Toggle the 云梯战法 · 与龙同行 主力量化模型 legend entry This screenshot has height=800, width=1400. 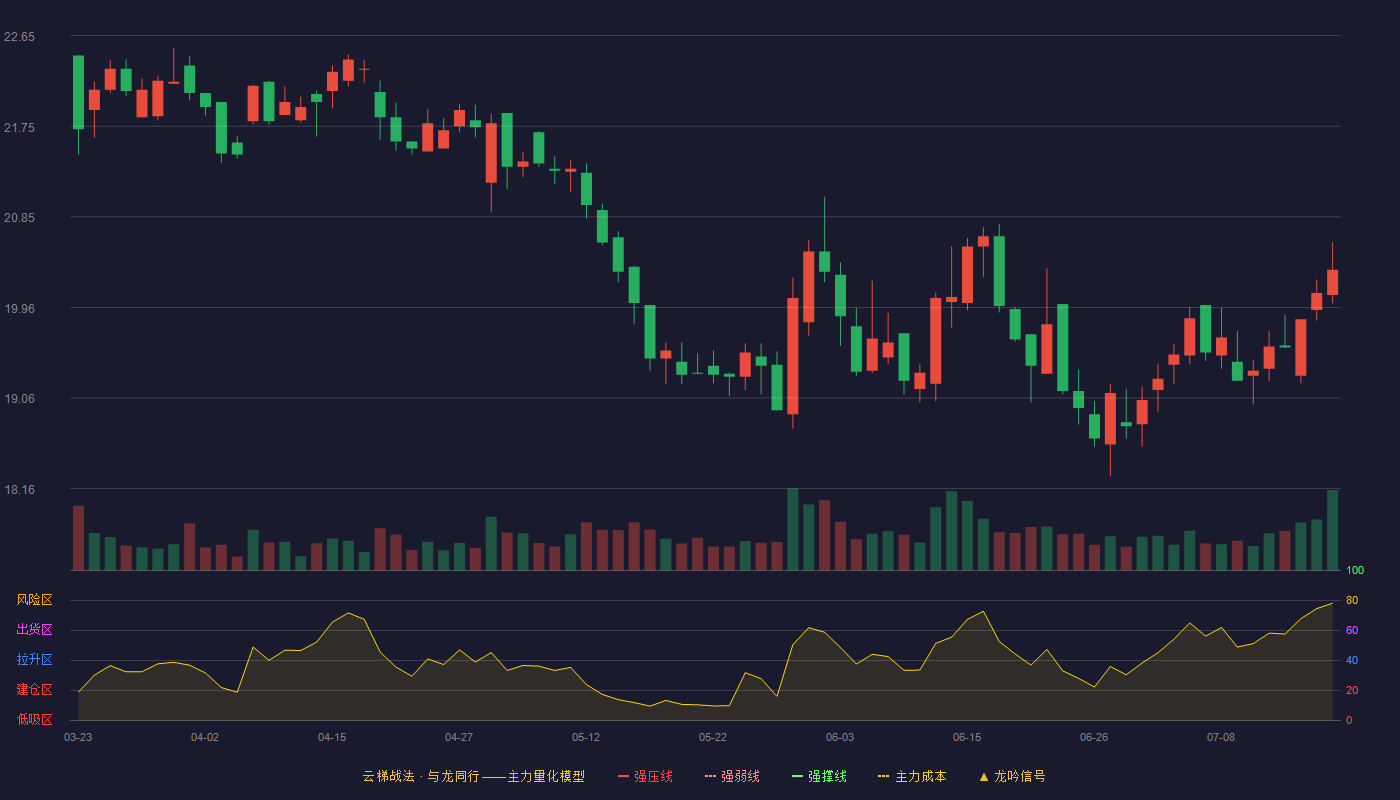coord(473,776)
